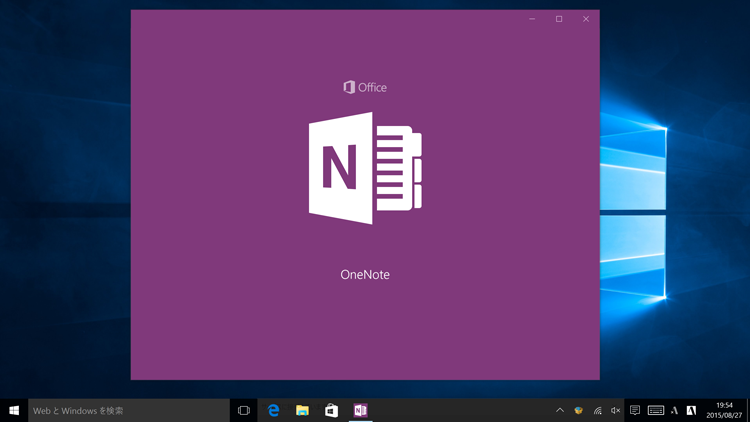Screen dimensions: 750x422
Task: Select the OneNote taskbar icon
Action: coord(360,410)
